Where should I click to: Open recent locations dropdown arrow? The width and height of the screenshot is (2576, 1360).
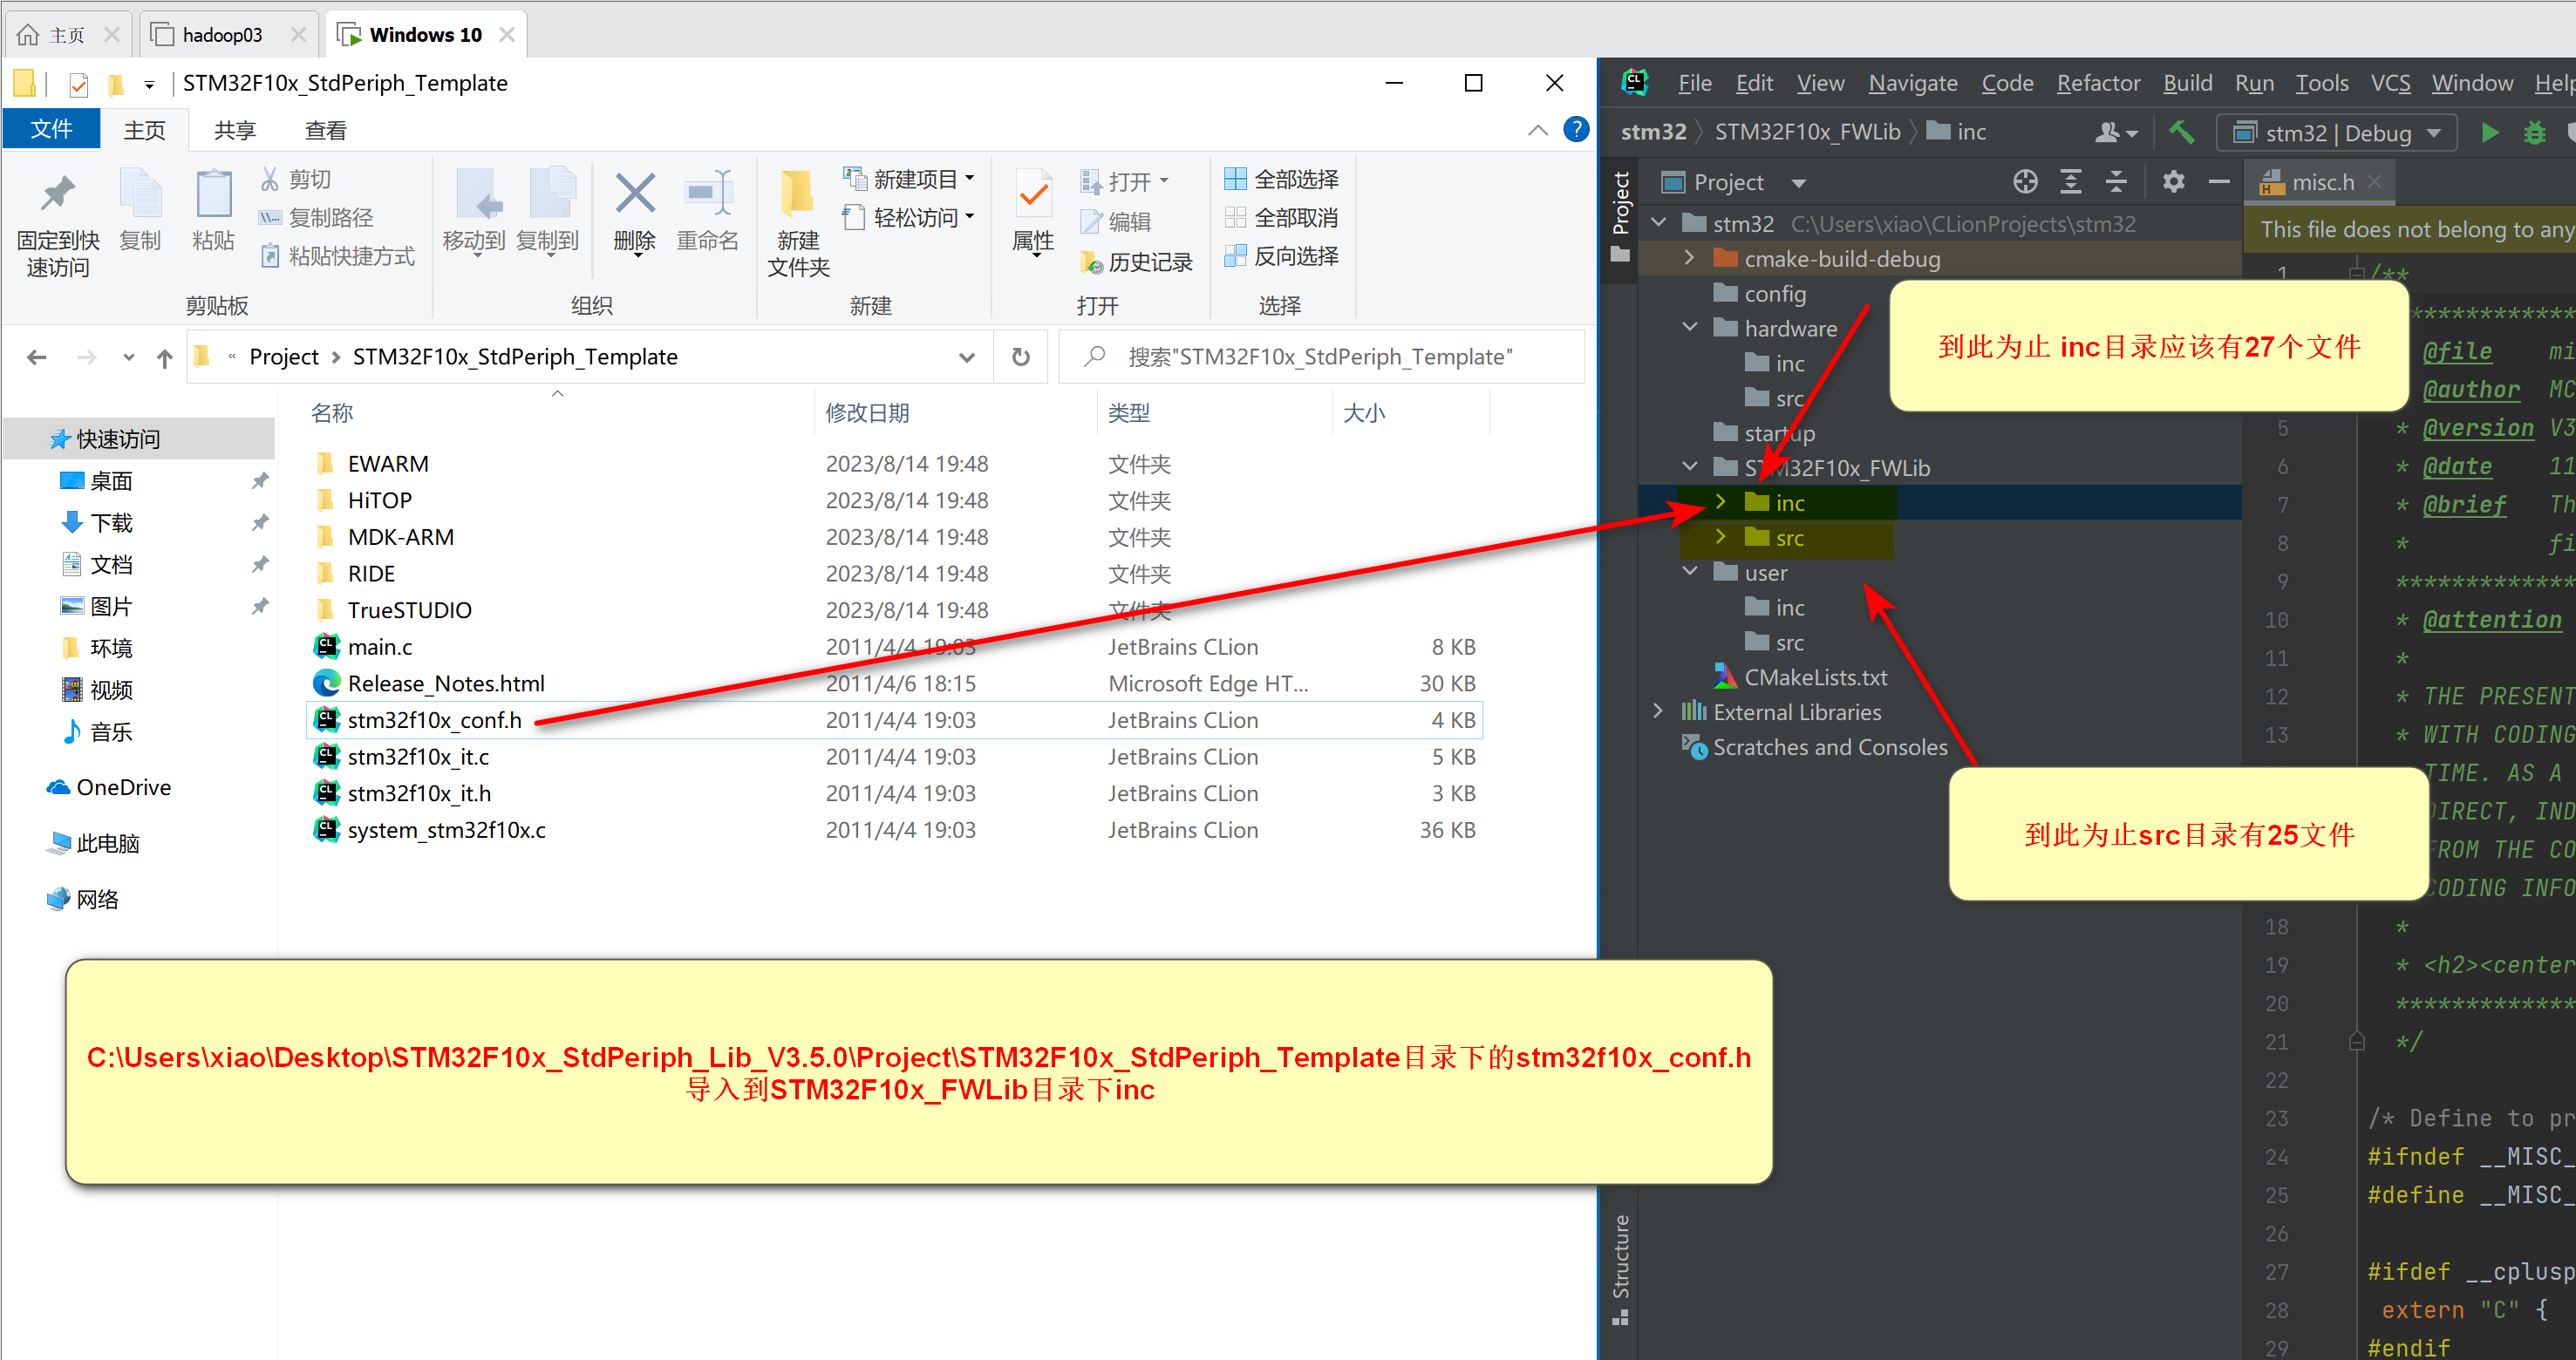(x=128, y=357)
